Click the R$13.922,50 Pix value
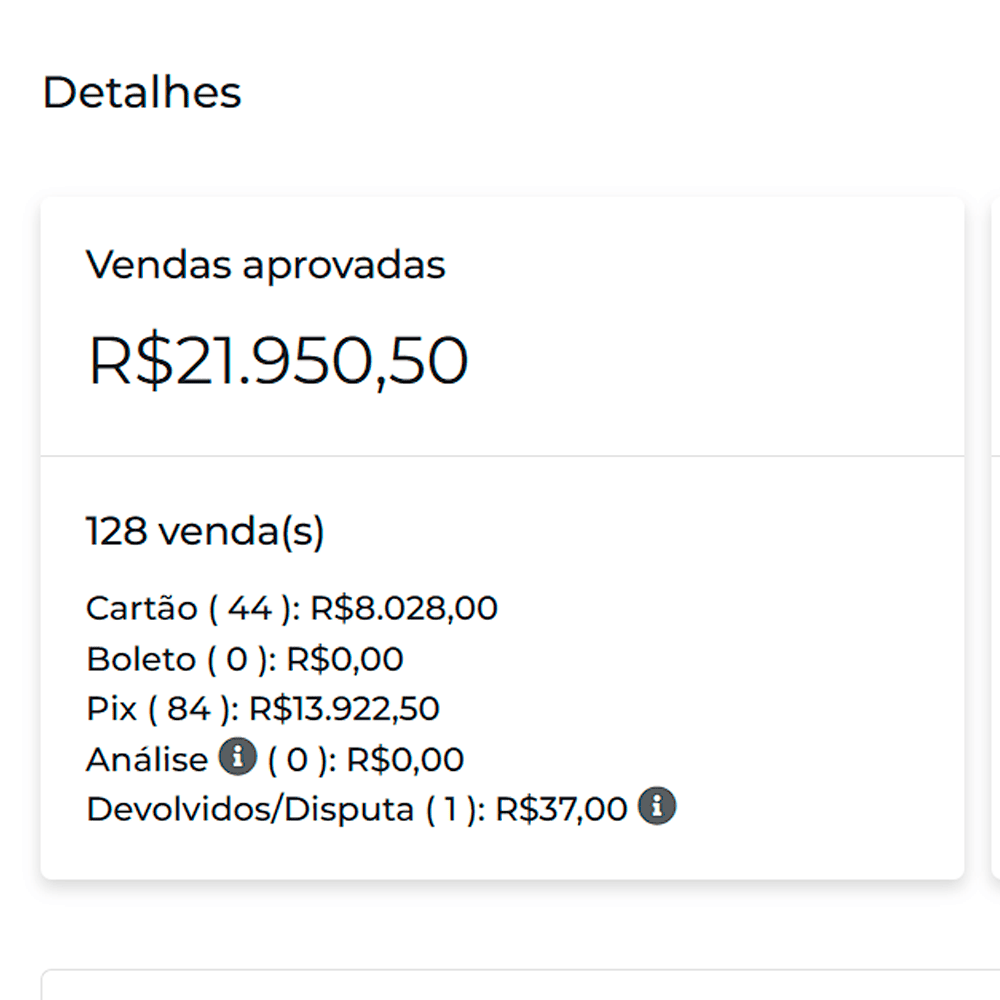This screenshot has height=1000, width=1000. (344, 709)
